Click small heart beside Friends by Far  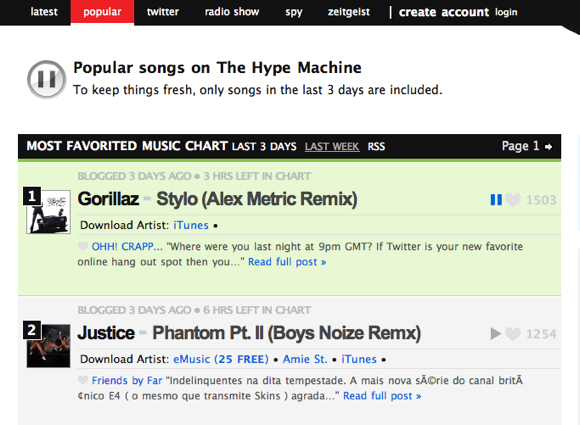[83, 380]
